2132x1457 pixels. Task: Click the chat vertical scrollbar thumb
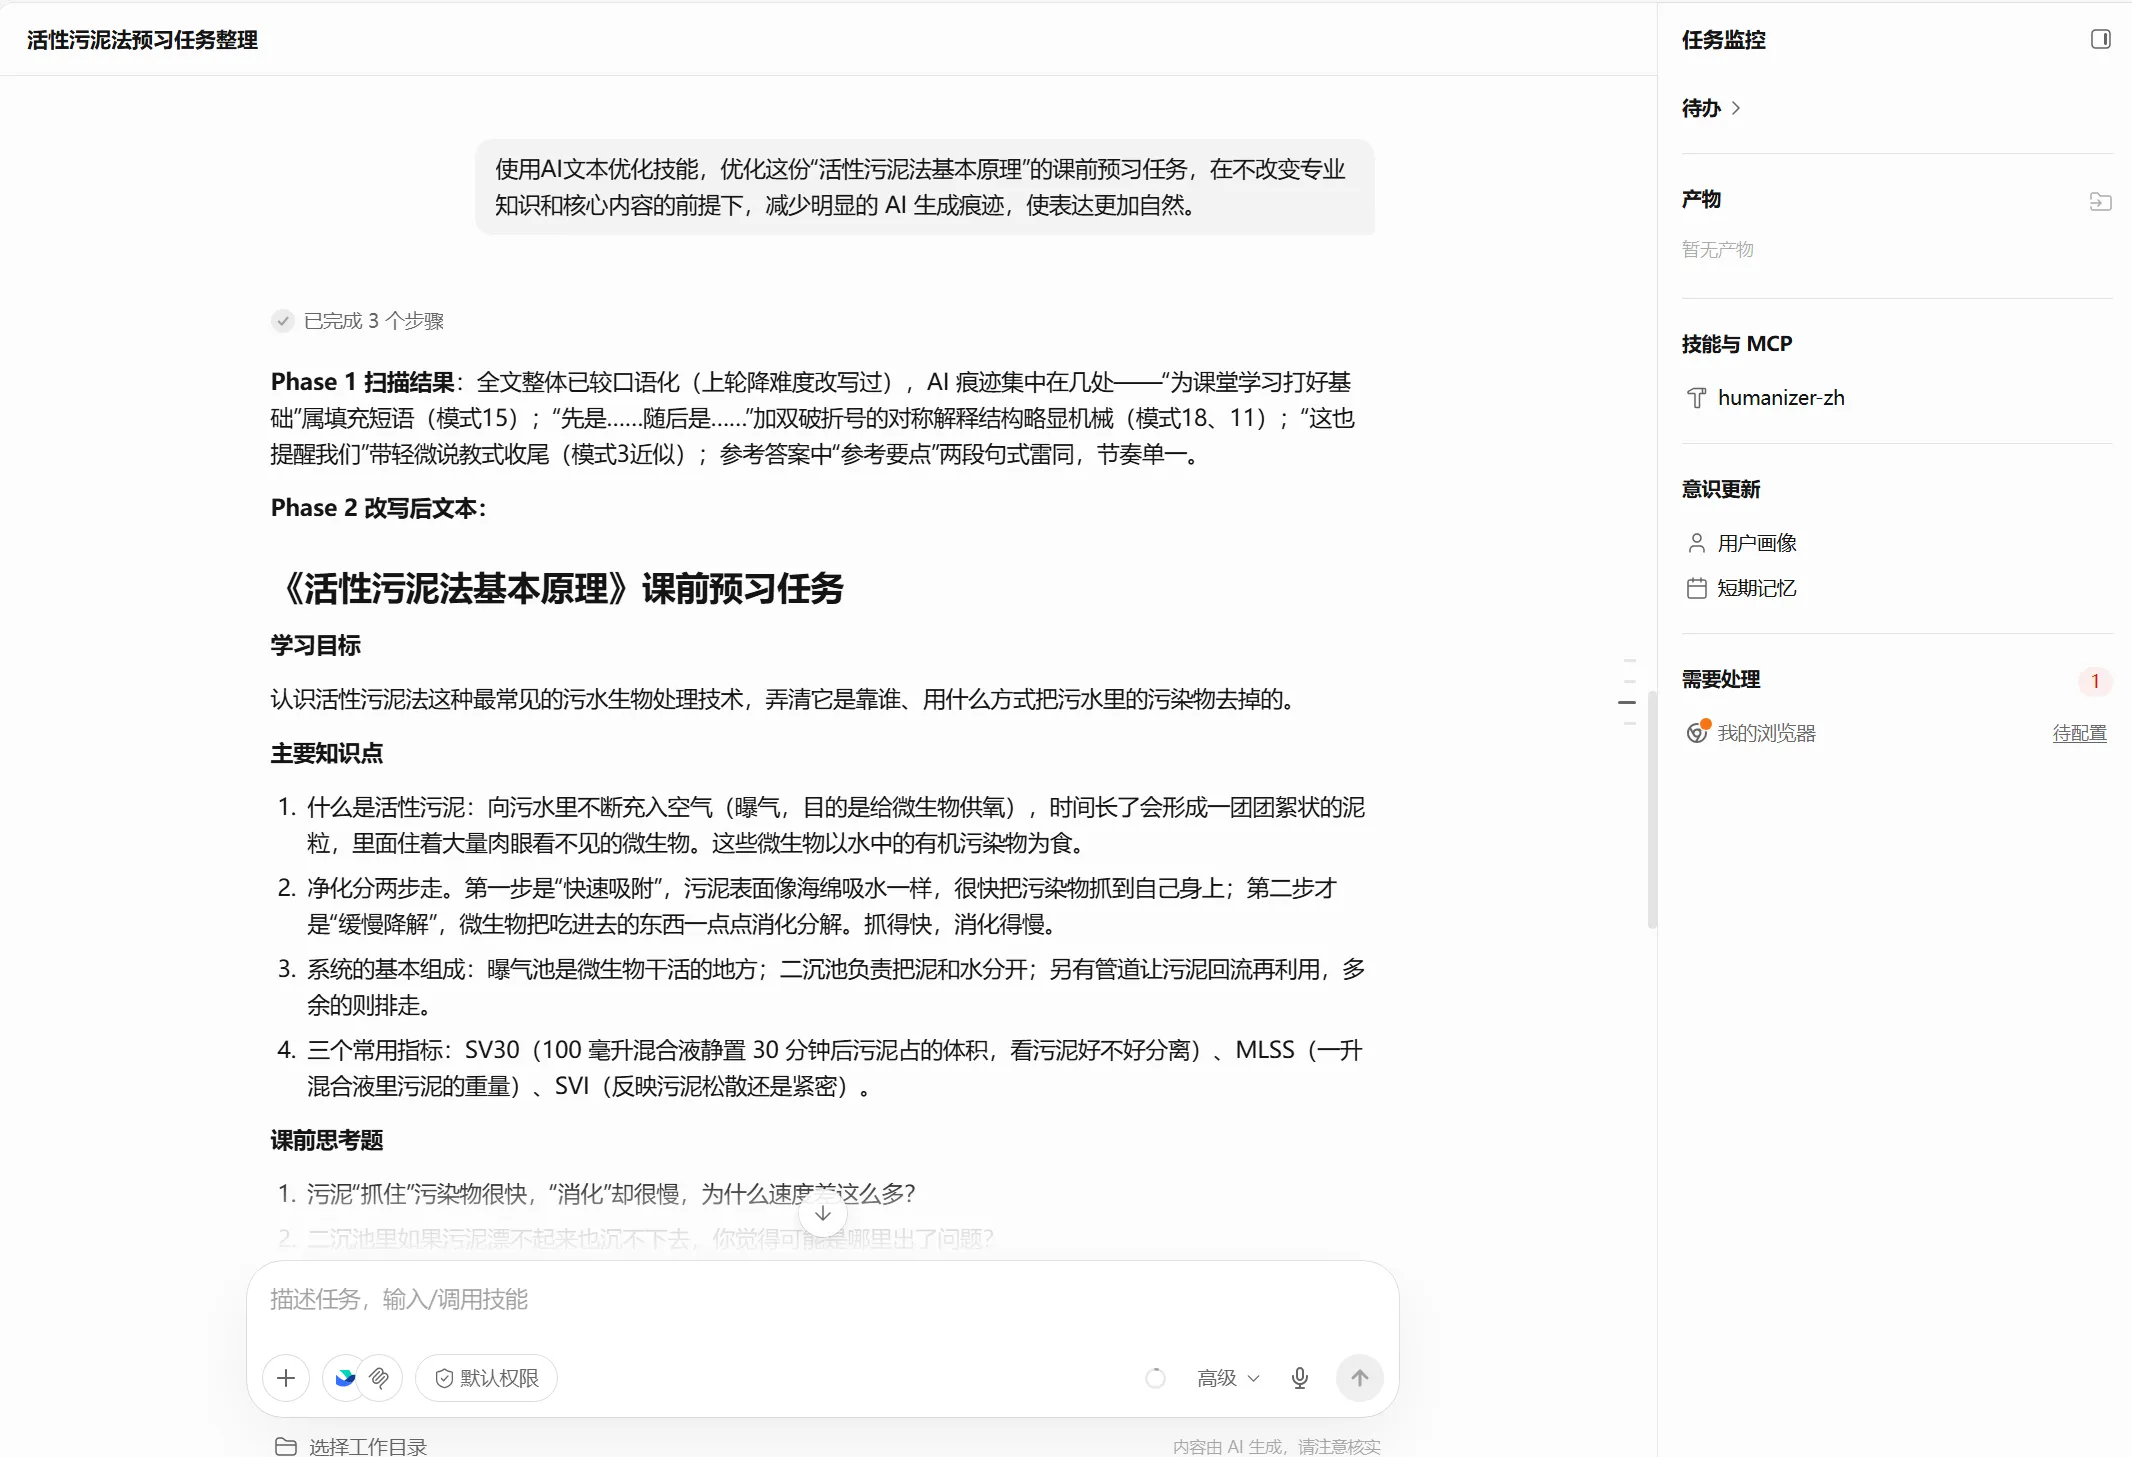[1651, 810]
